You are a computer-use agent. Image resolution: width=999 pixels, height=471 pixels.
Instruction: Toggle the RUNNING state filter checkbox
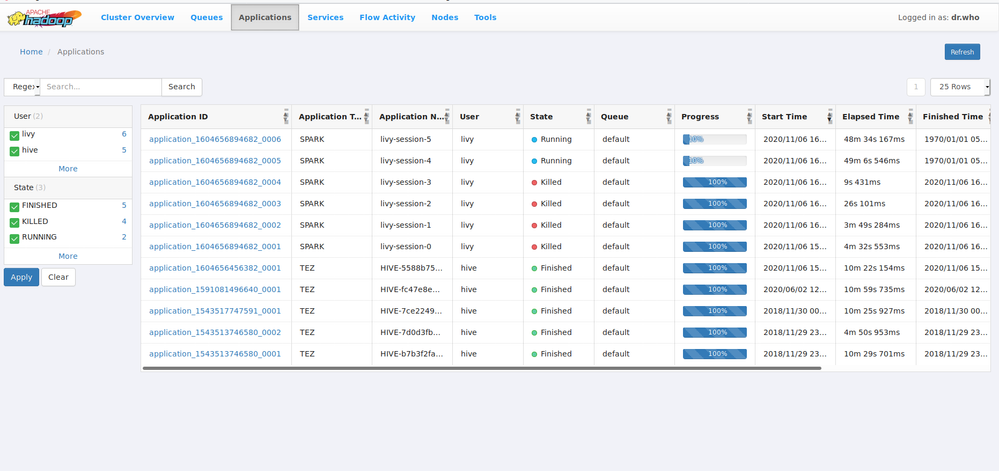coord(15,238)
